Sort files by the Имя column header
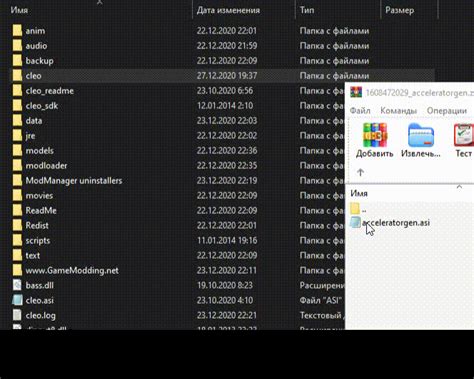Viewport: 474px width, 379px height. 19,10
